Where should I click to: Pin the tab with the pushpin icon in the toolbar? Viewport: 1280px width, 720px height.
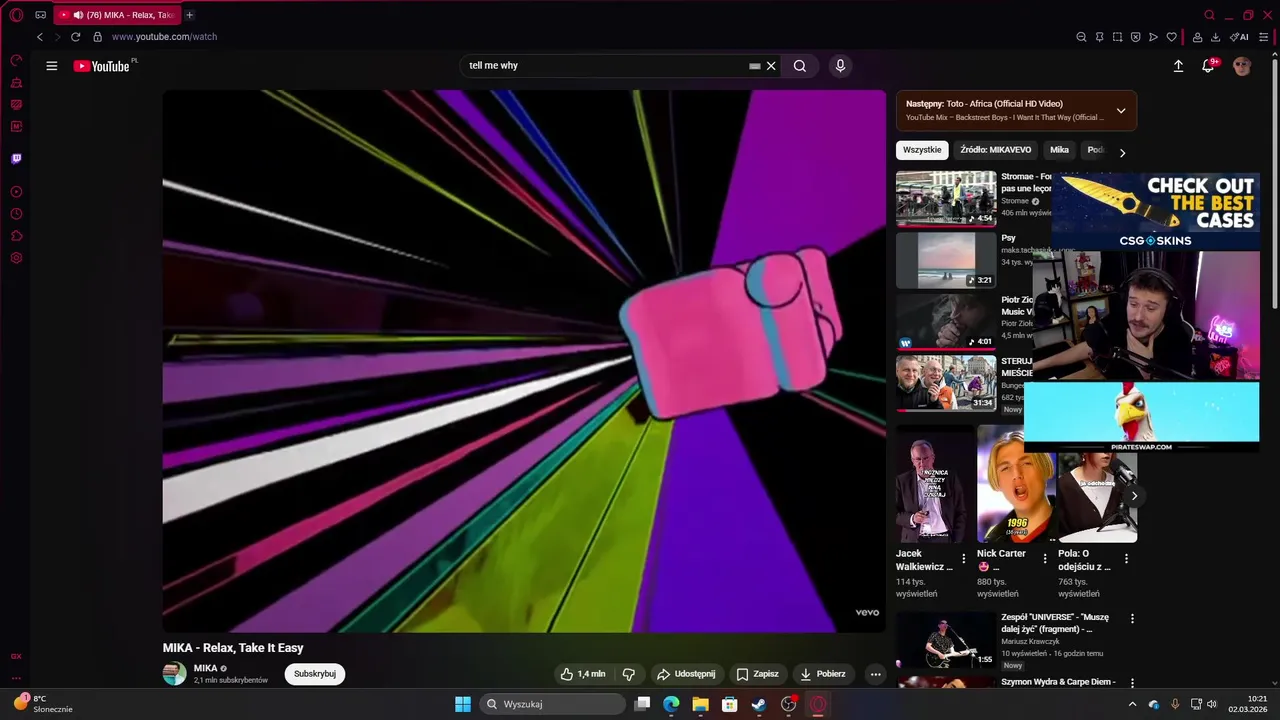click(1099, 37)
